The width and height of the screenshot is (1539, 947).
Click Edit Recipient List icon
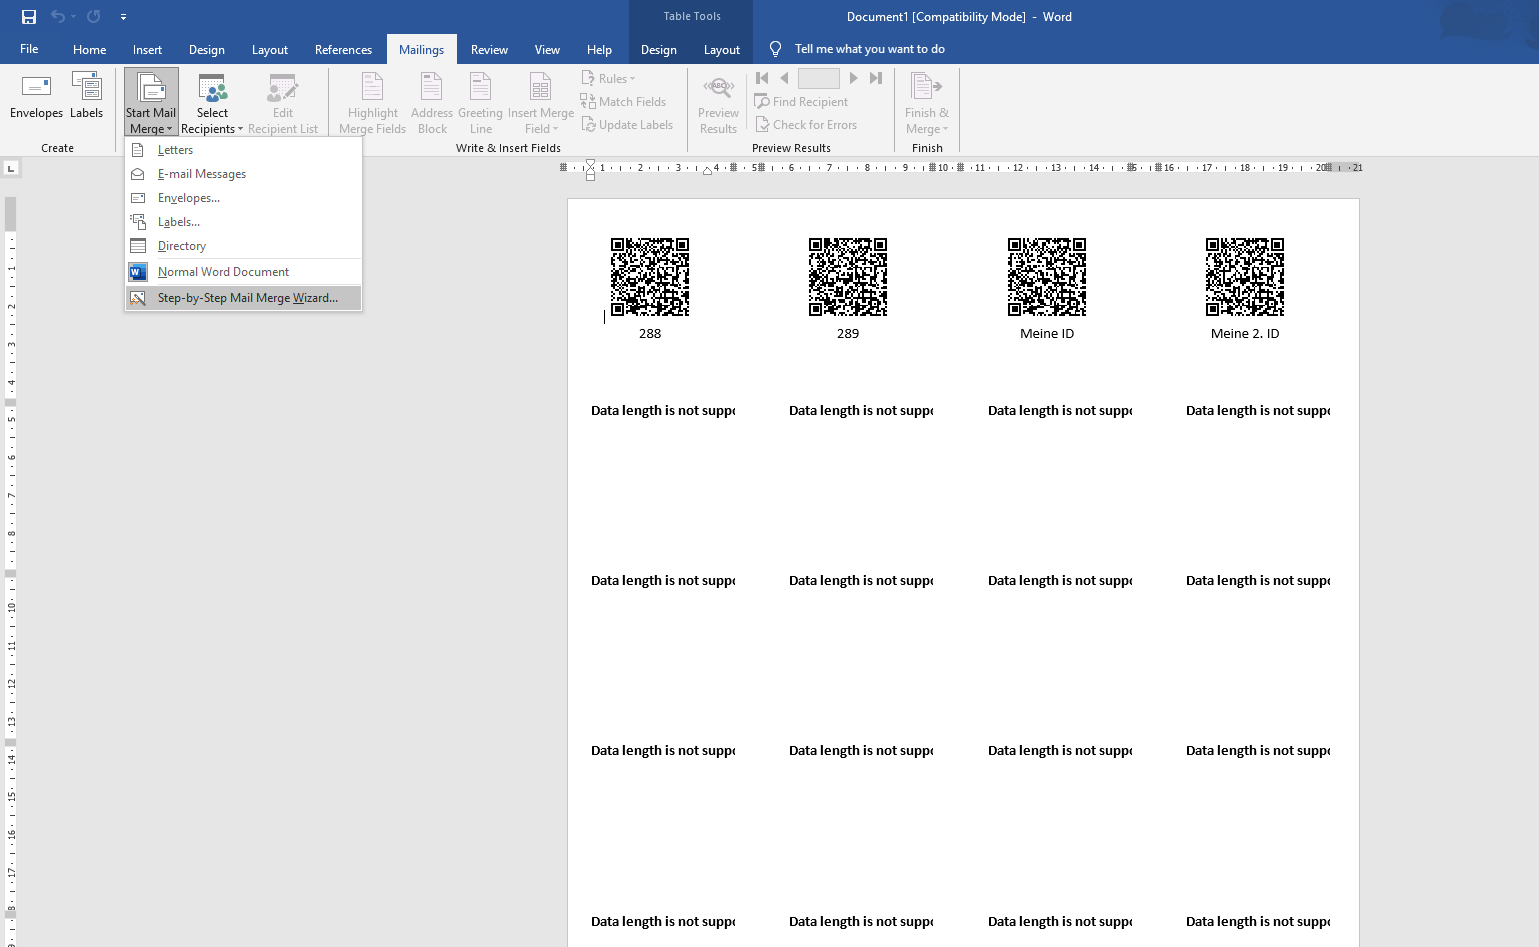point(283,102)
